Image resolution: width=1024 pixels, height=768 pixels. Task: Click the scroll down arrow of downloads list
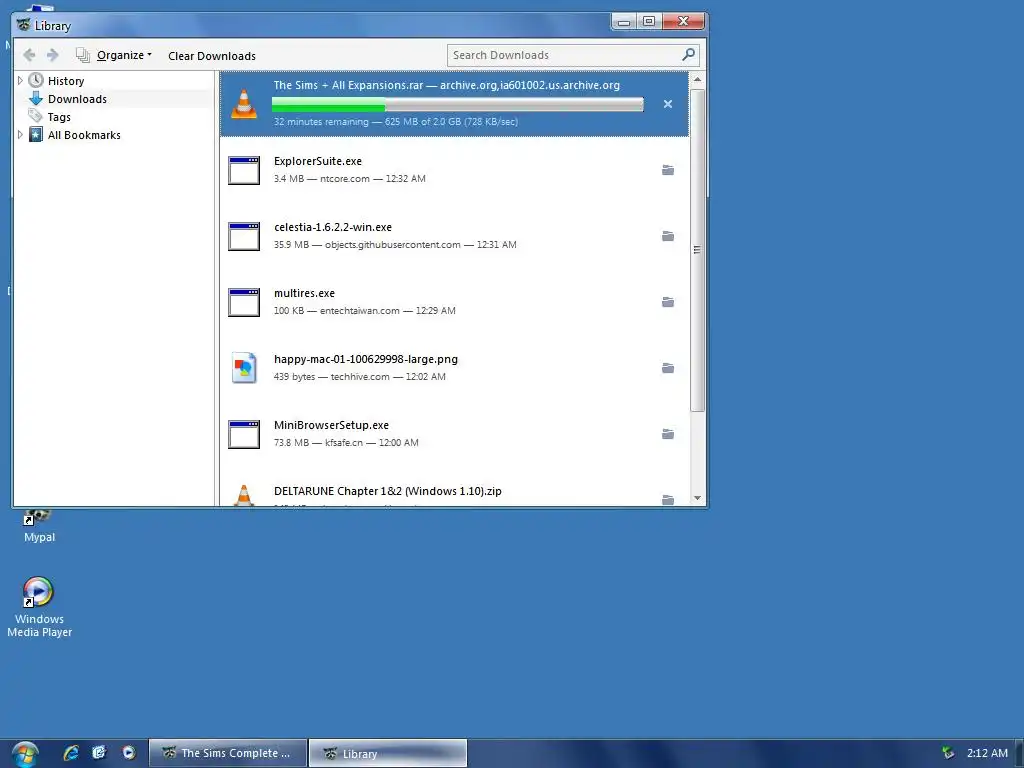(x=697, y=498)
